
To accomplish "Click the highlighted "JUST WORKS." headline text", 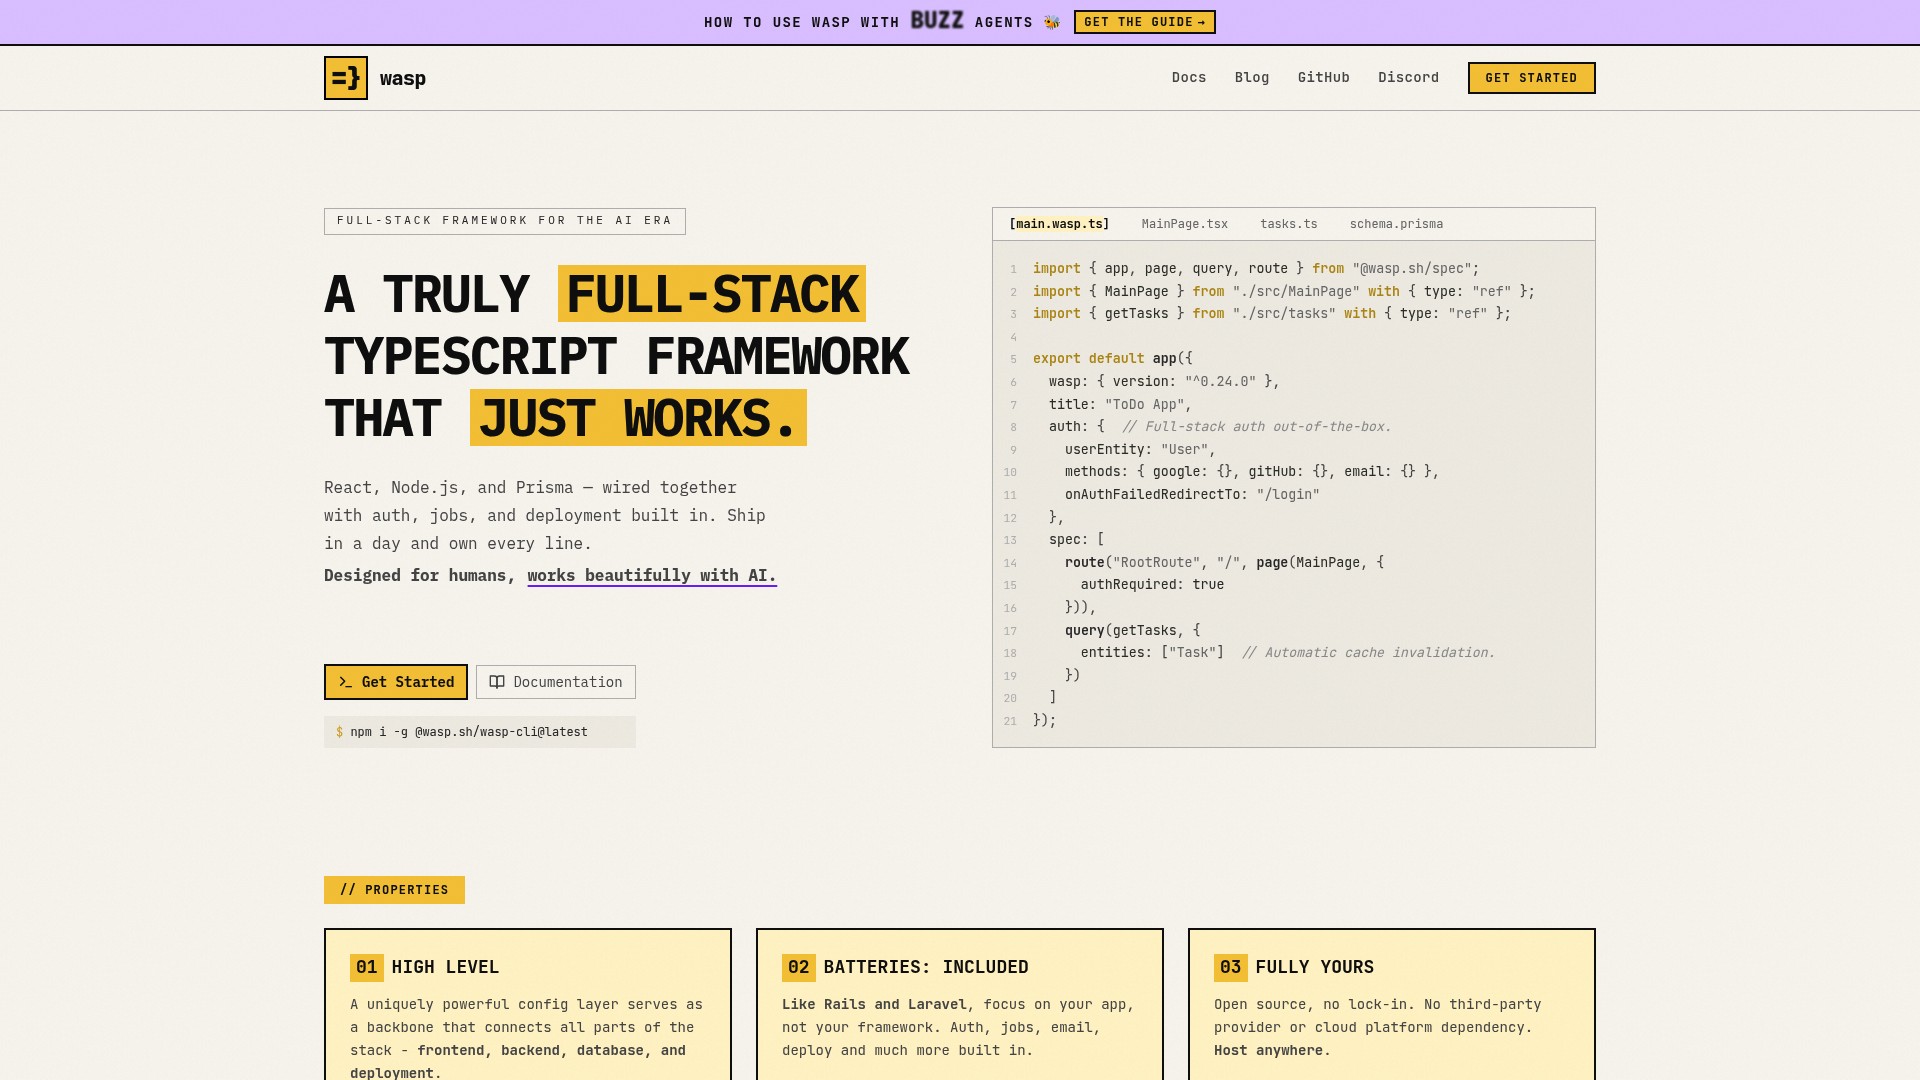I will 638,418.
